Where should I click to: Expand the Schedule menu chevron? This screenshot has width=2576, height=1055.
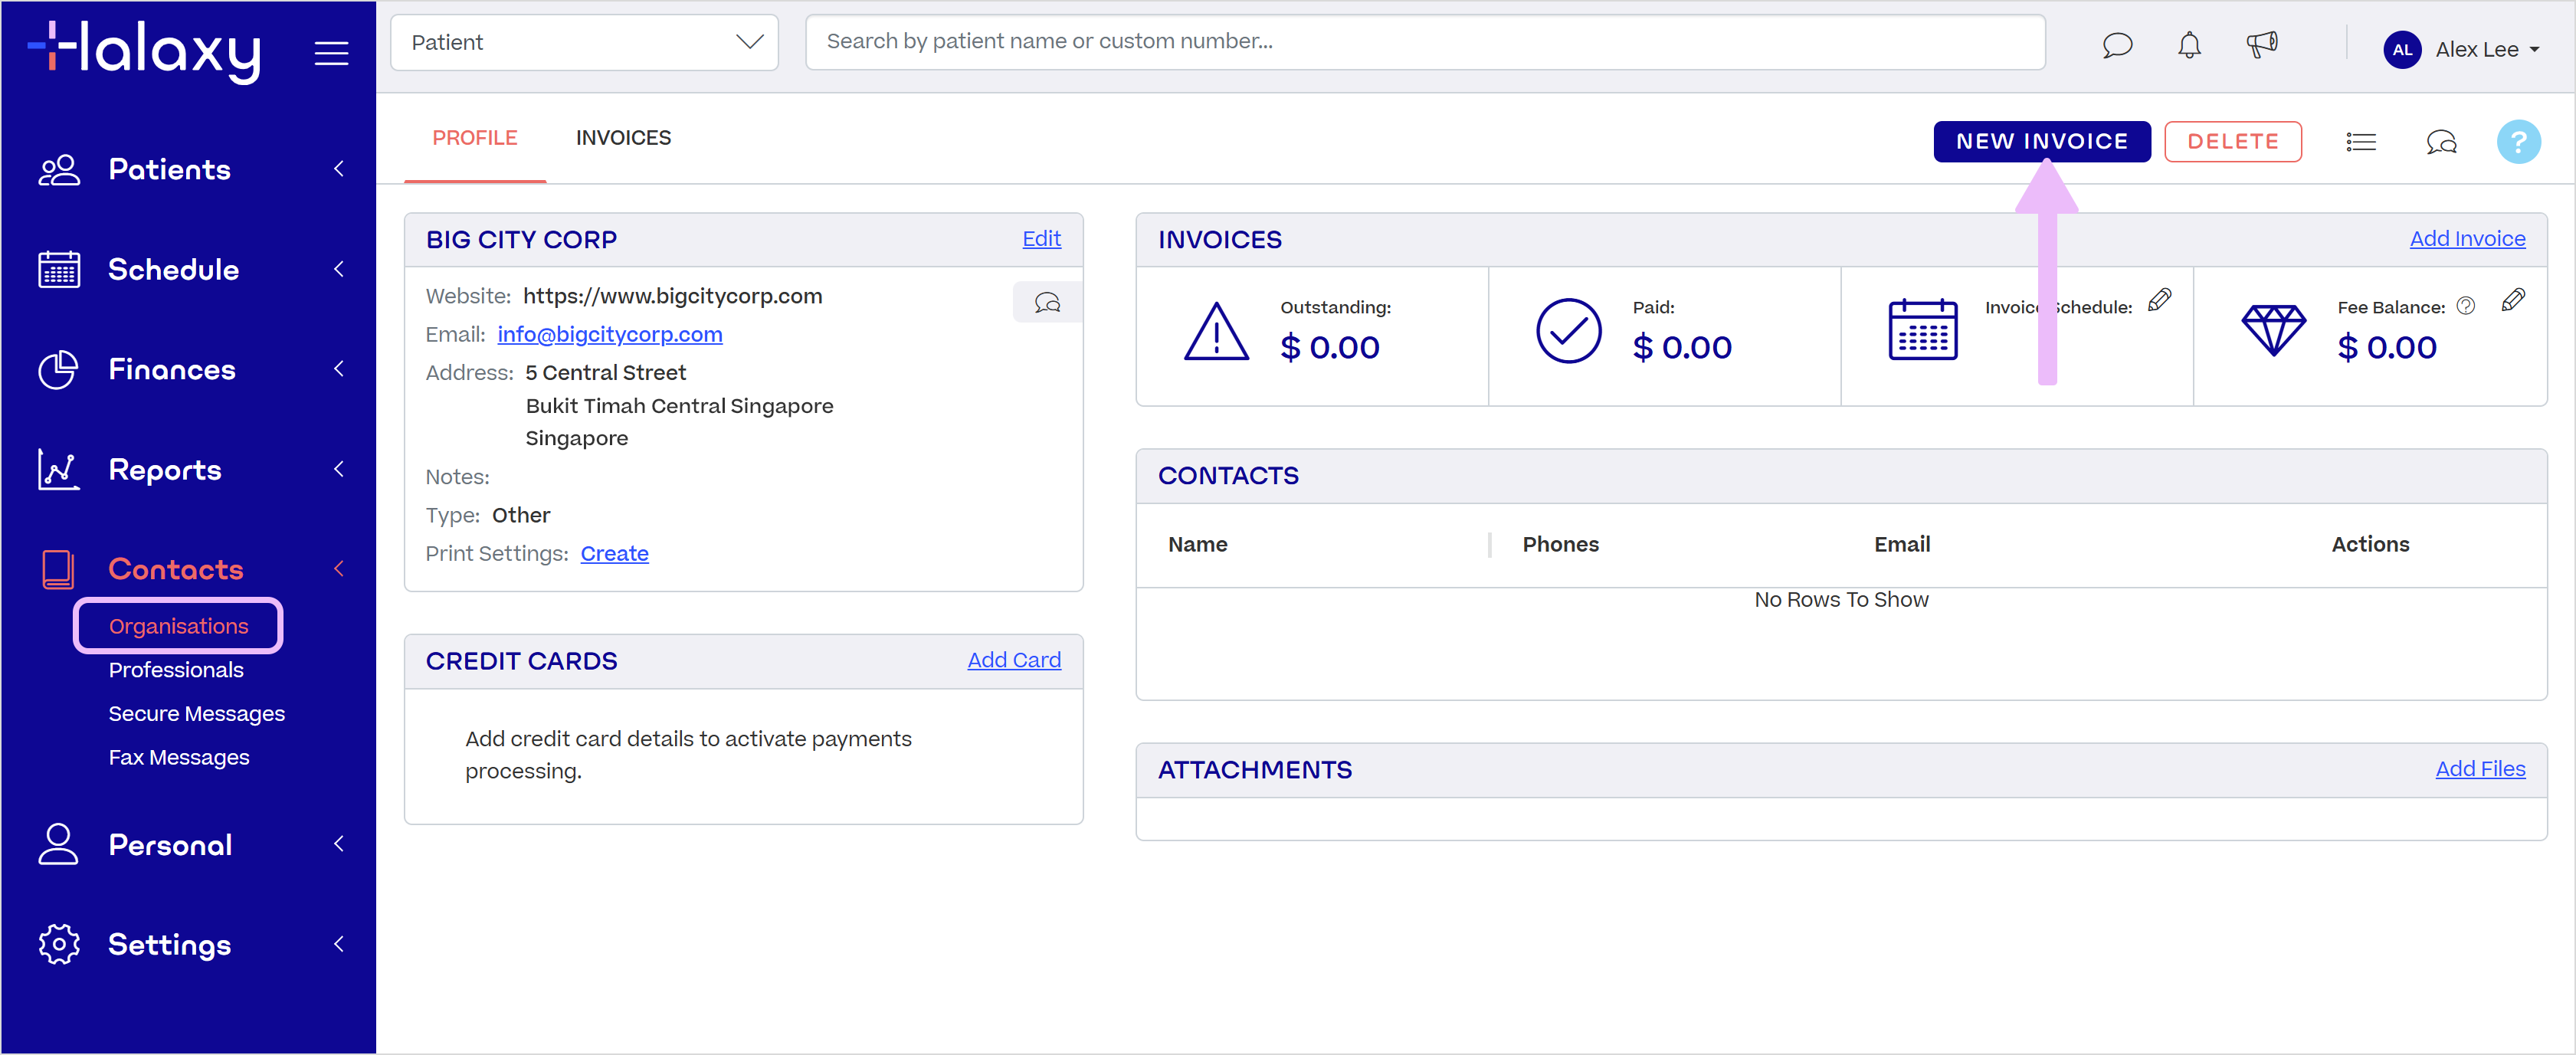[339, 269]
